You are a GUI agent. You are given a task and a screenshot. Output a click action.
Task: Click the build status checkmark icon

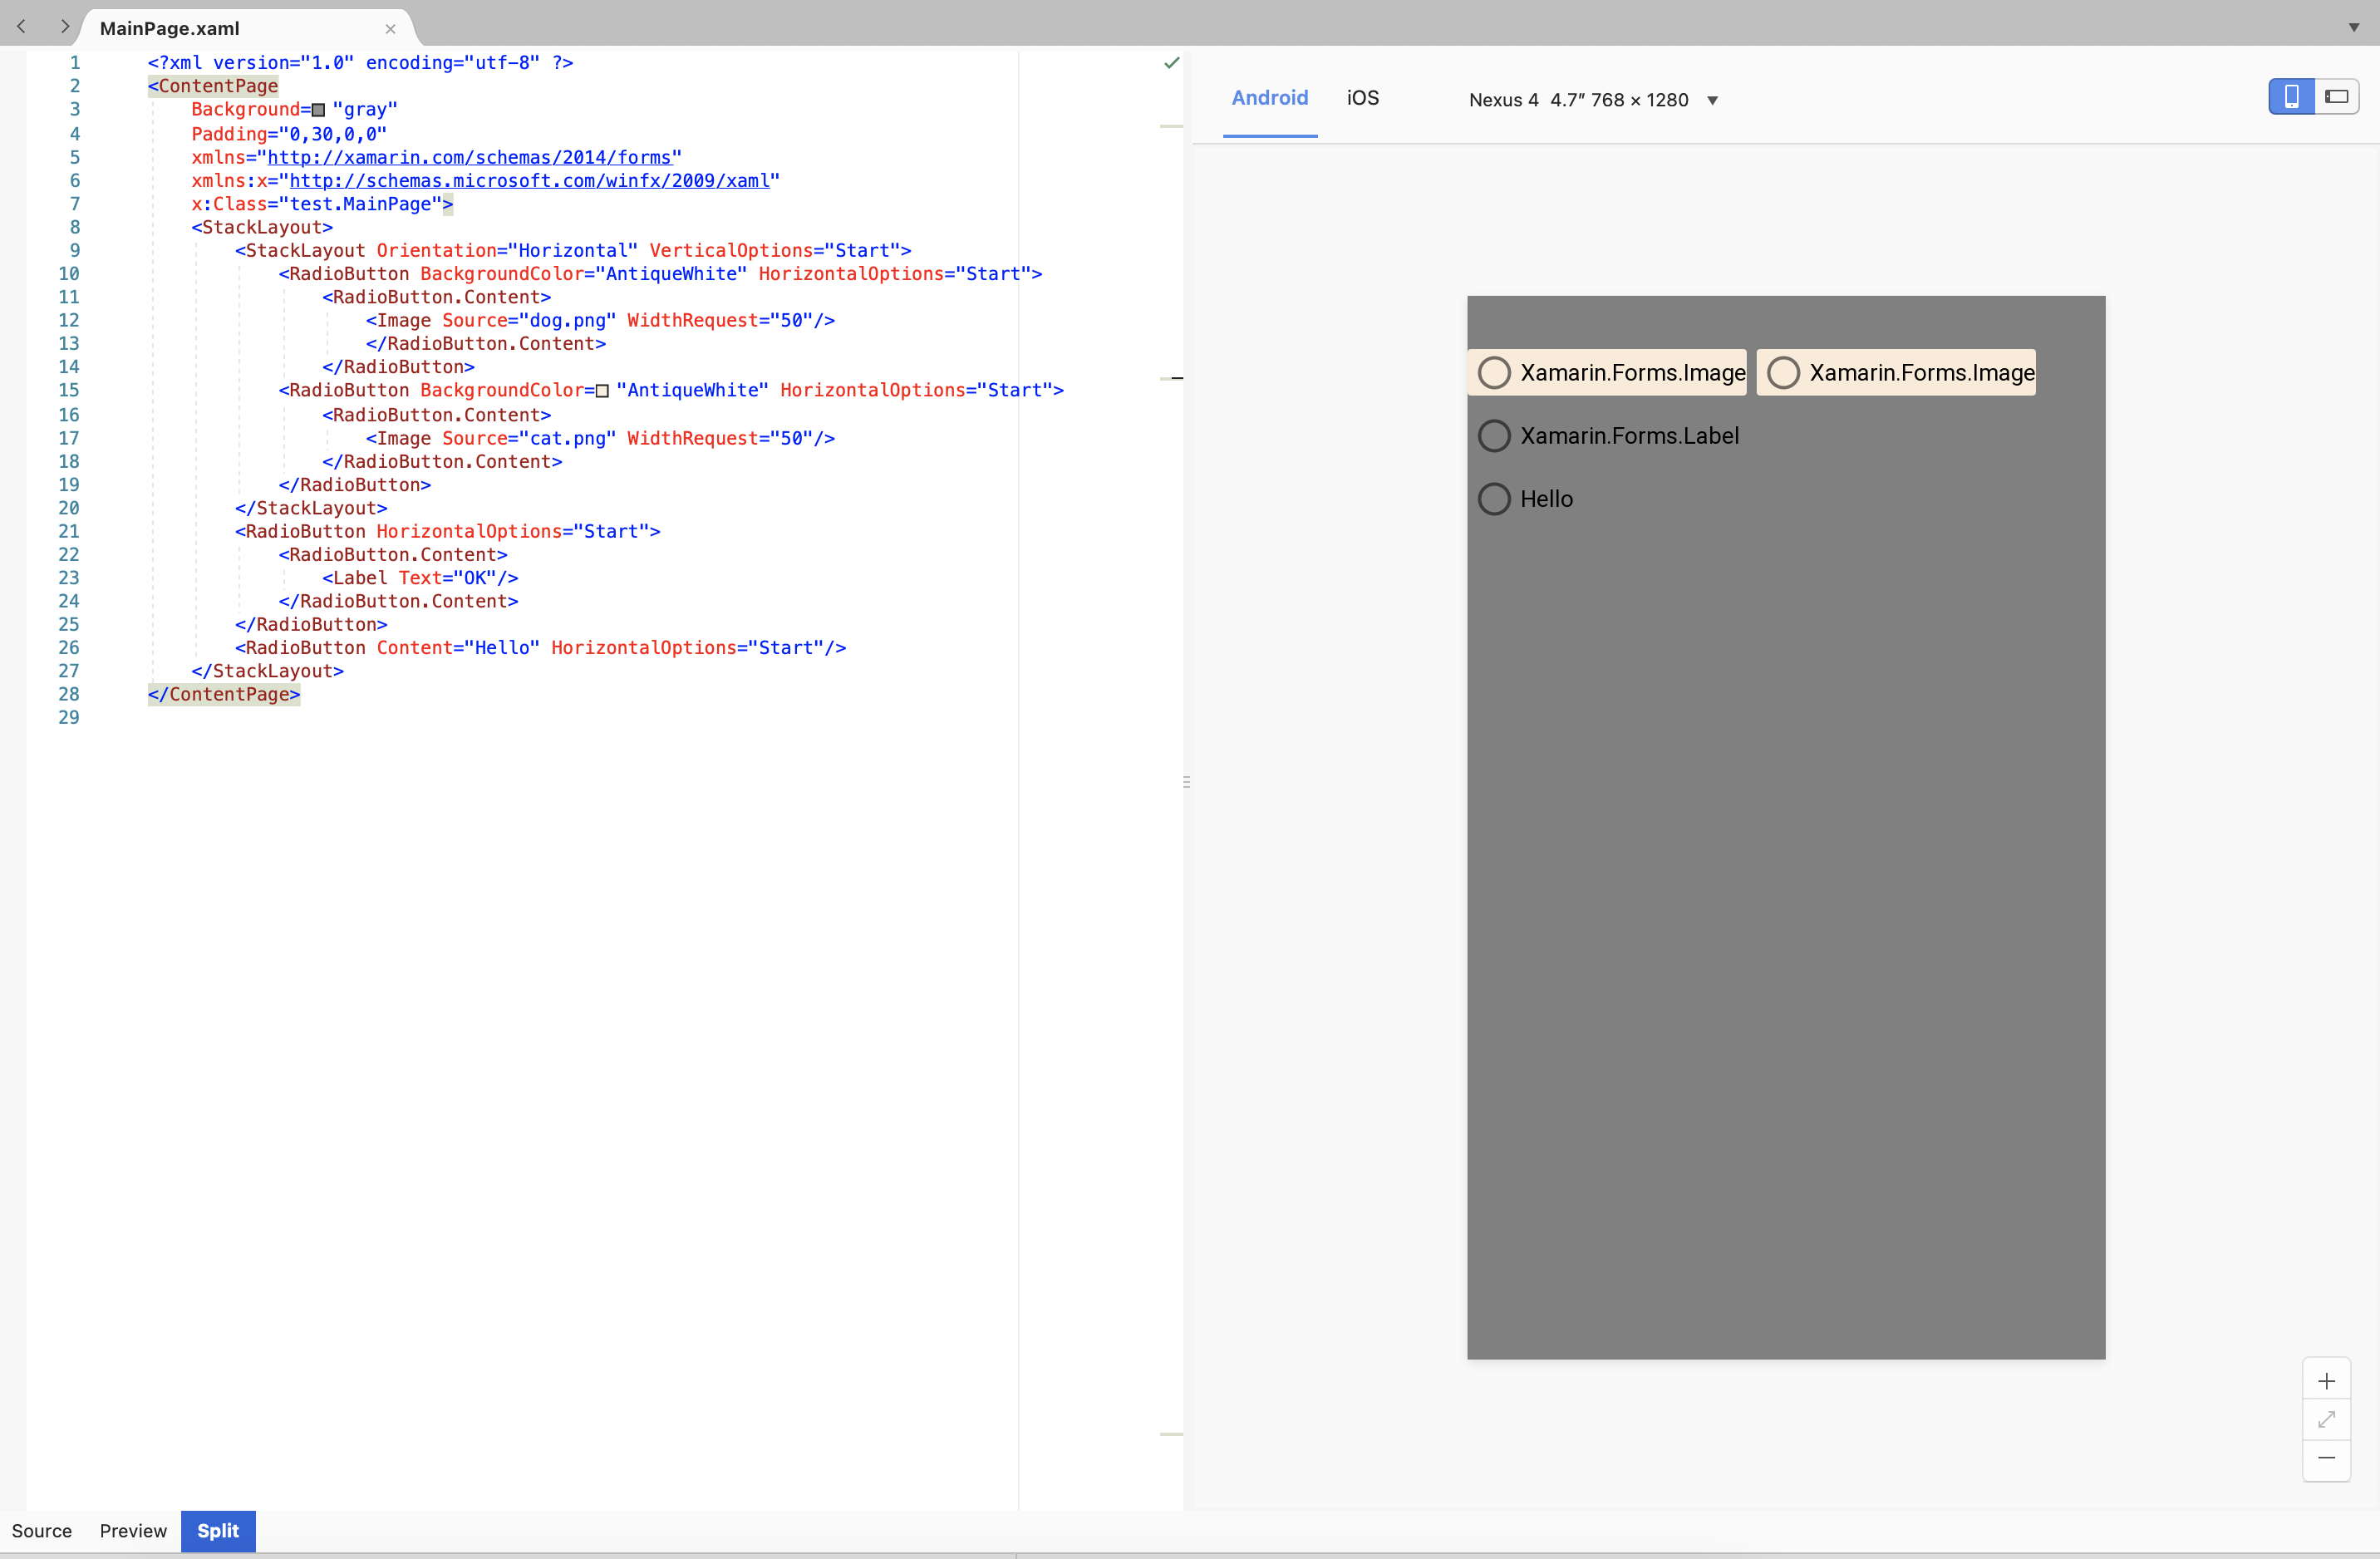click(x=1171, y=62)
